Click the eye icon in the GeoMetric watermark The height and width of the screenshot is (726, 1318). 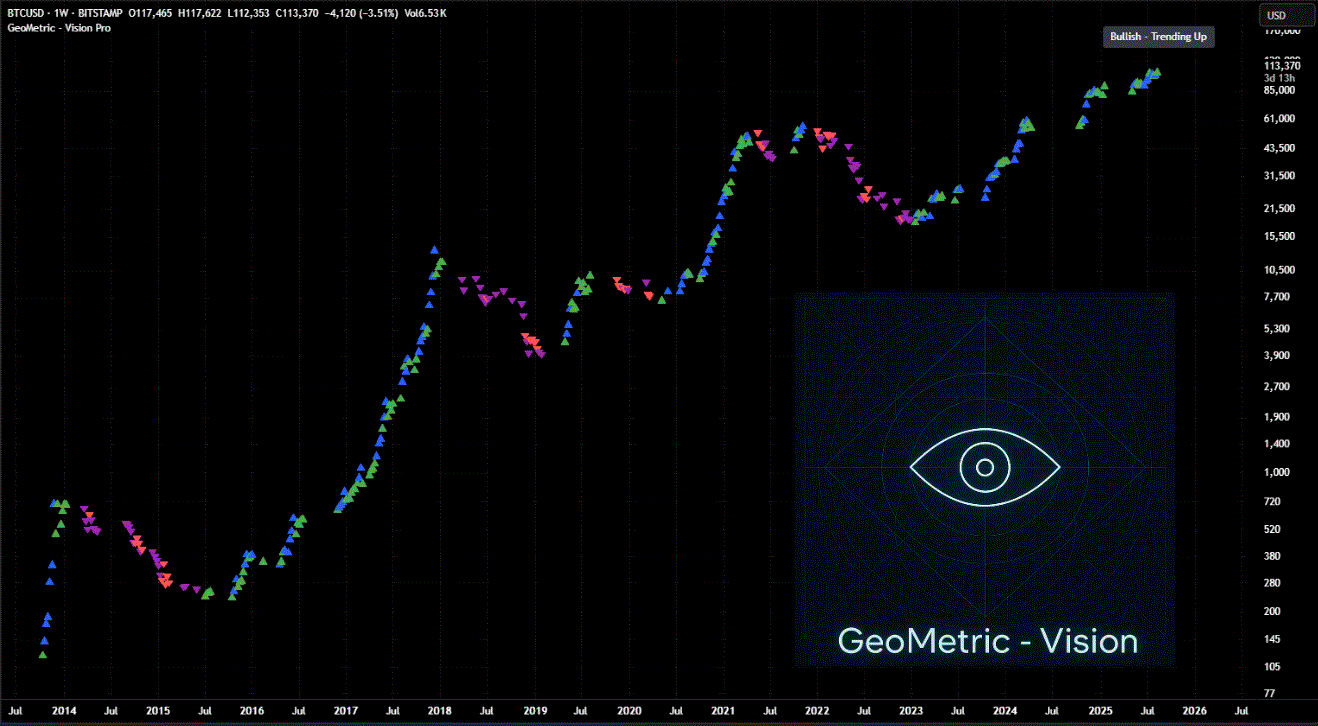[x=985, y=466]
